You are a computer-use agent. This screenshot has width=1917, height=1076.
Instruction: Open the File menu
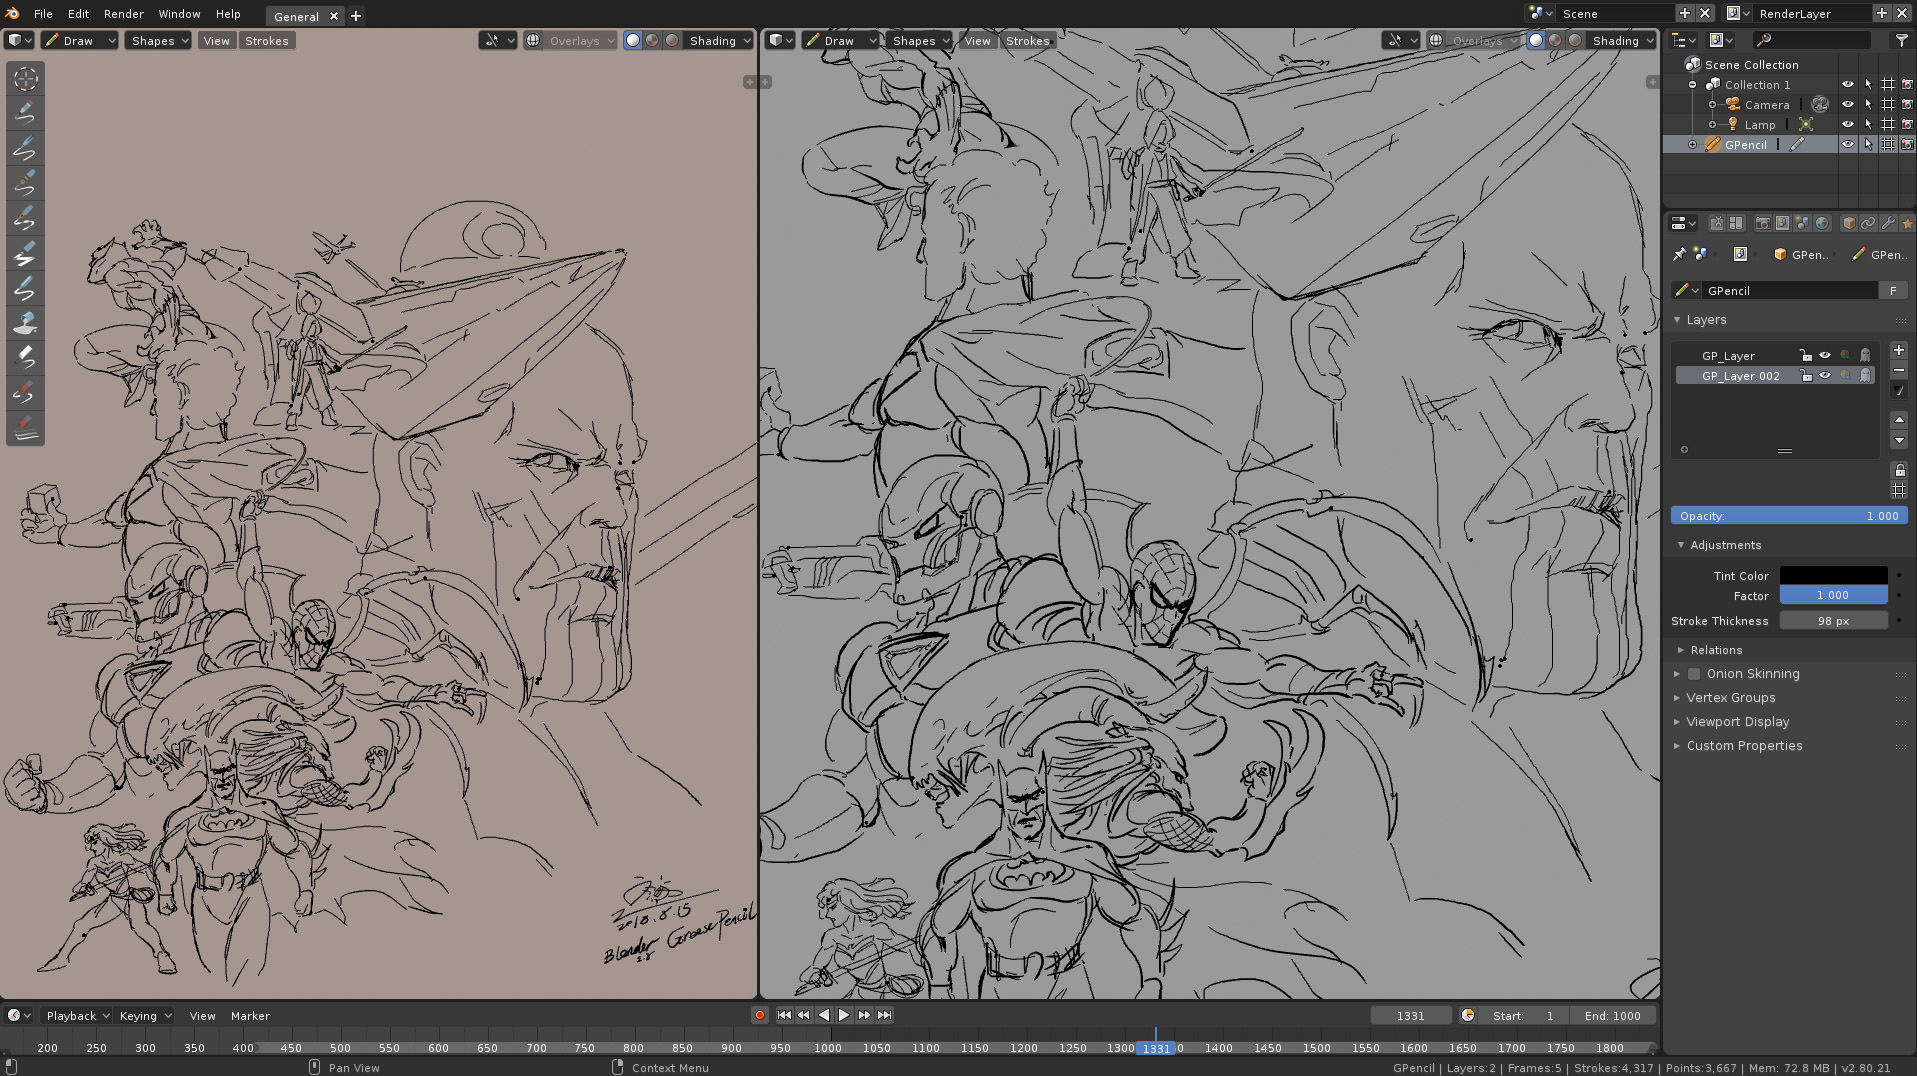[43, 14]
